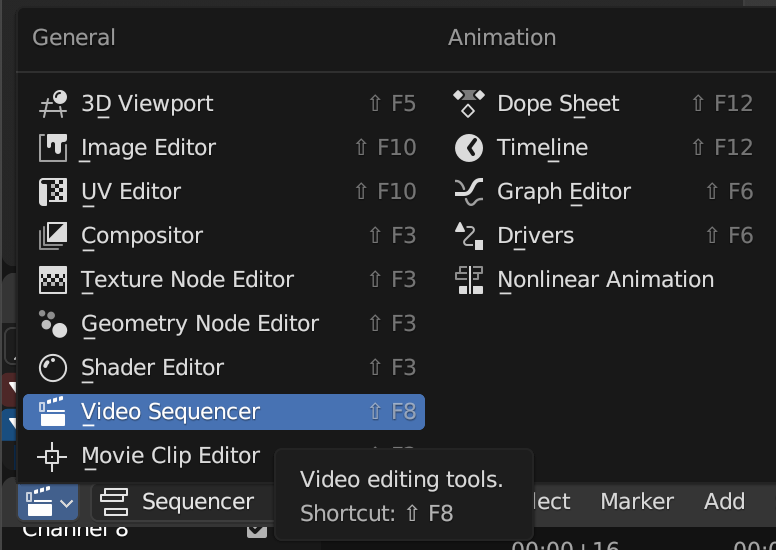This screenshot has height=550, width=776.
Task: Click the Geometry Node Editor icon
Action: (53, 324)
